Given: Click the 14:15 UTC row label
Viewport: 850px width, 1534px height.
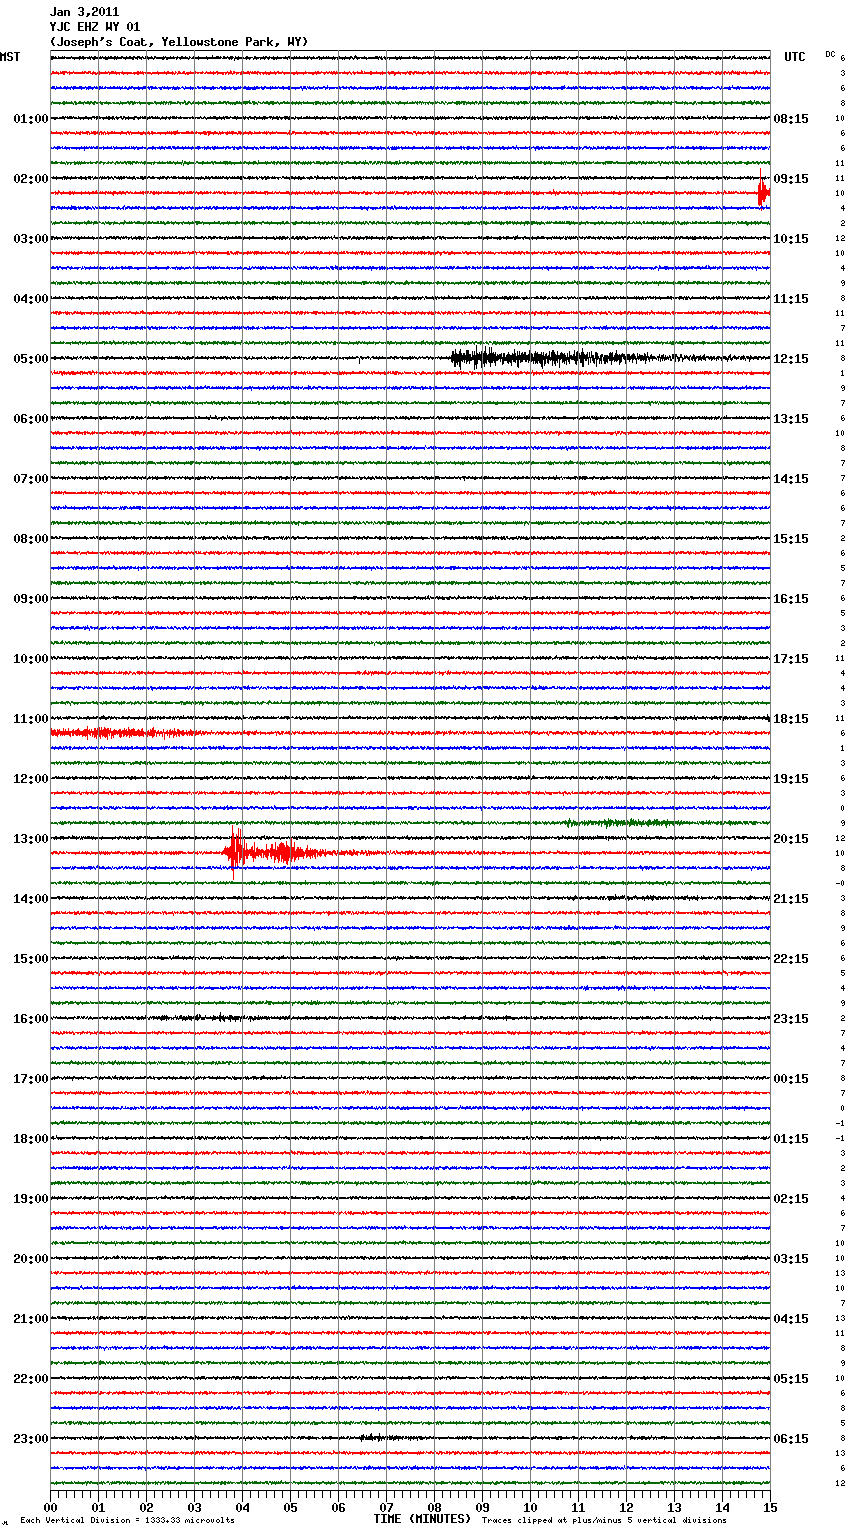Looking at the screenshot, I should click(791, 479).
